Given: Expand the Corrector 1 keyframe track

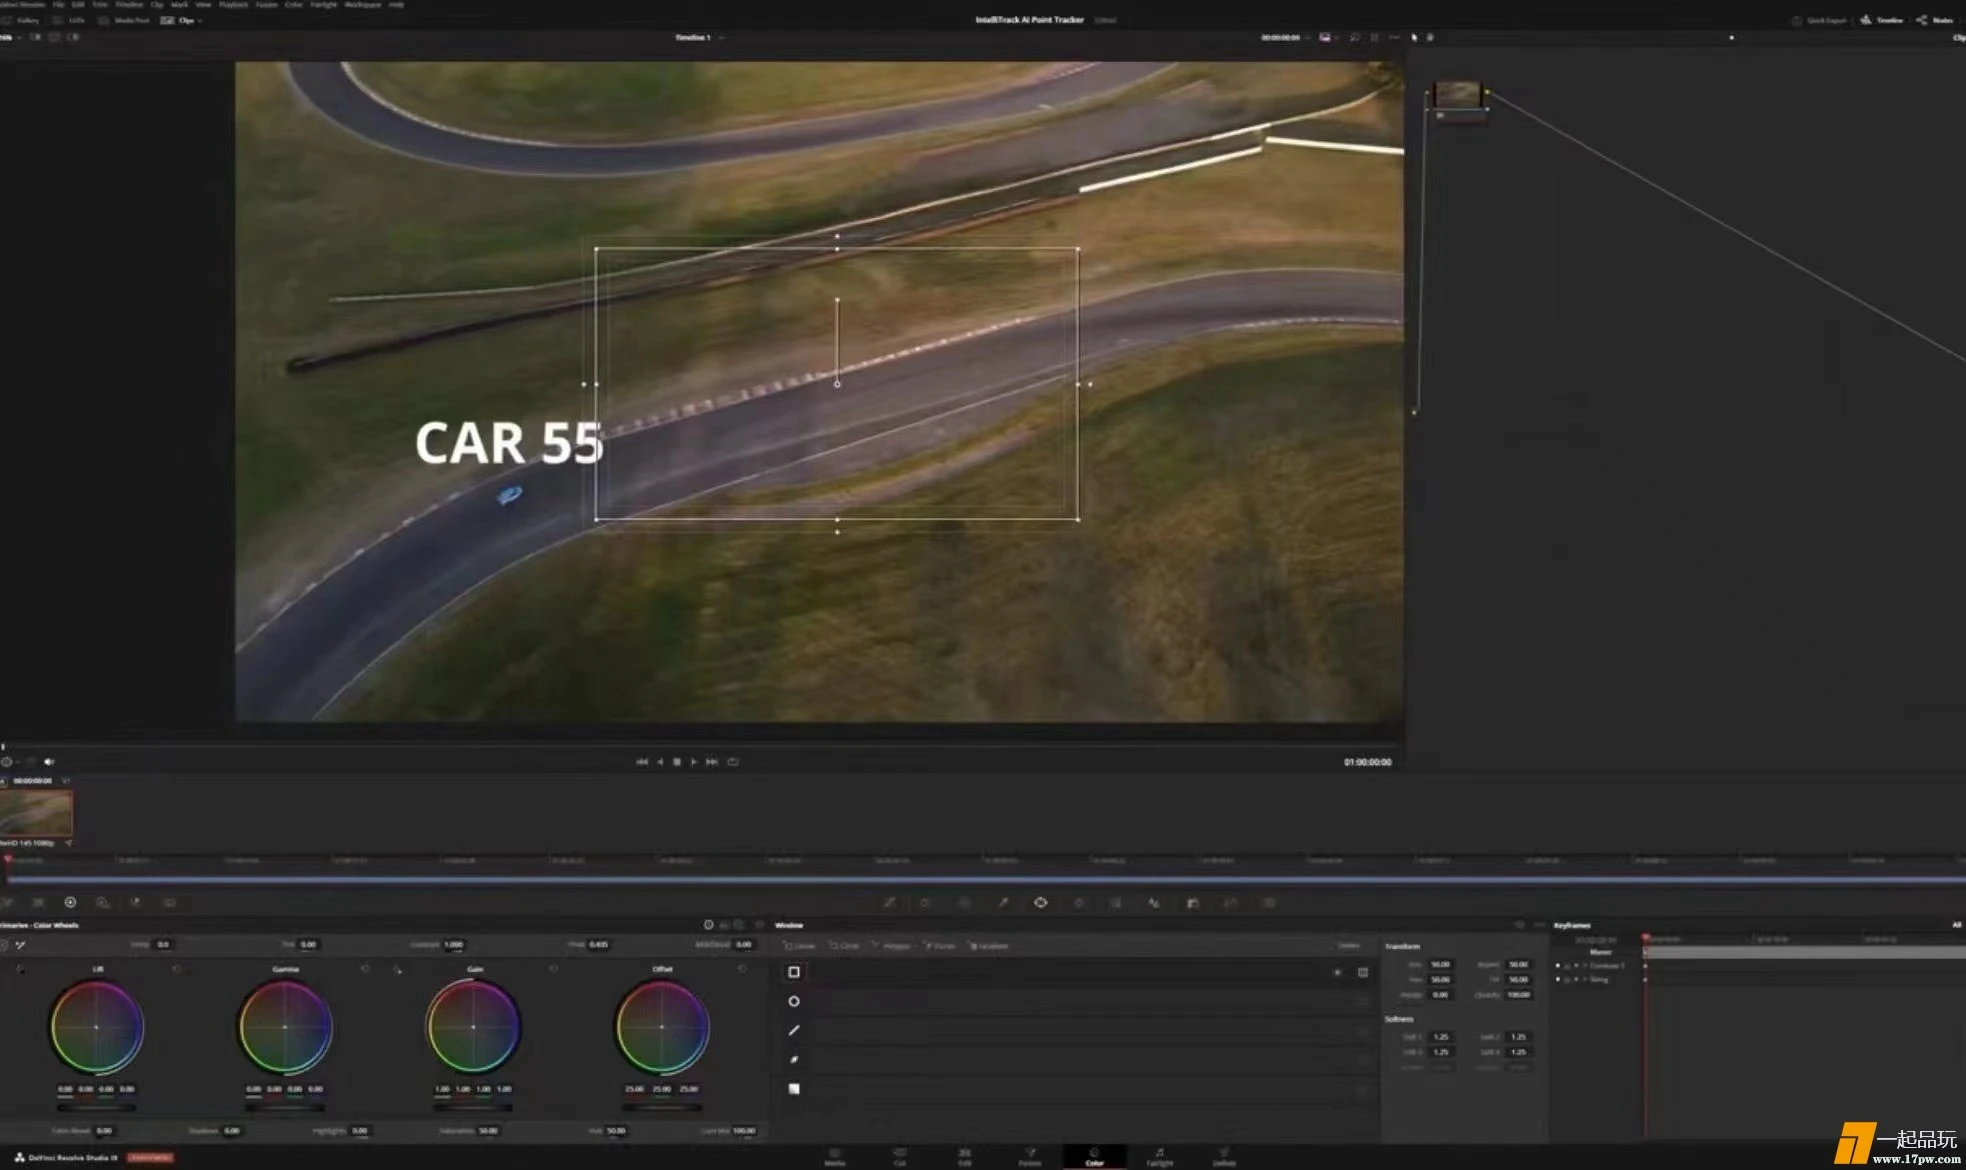Looking at the screenshot, I should [1584, 966].
